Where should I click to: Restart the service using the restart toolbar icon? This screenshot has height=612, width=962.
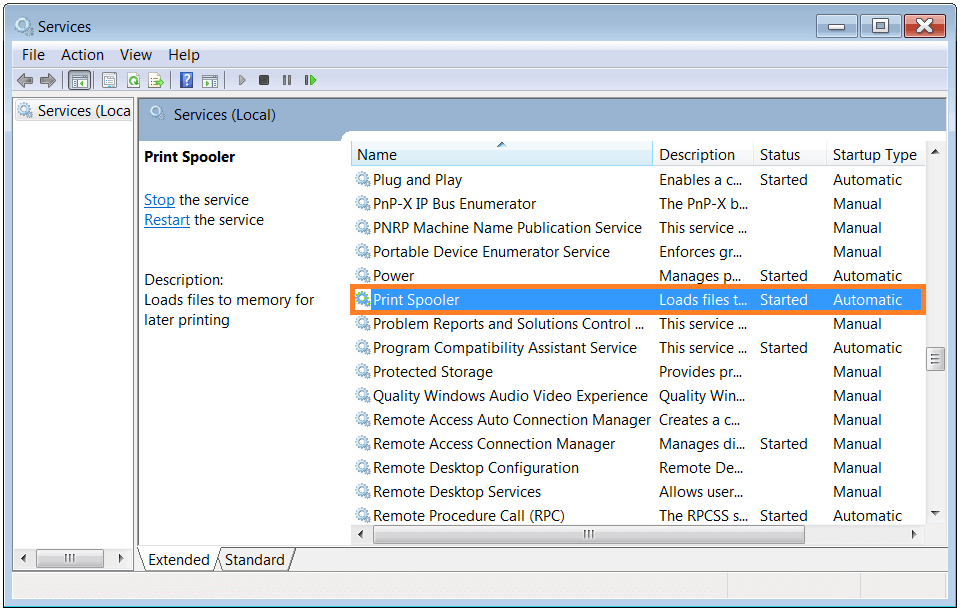[x=311, y=80]
